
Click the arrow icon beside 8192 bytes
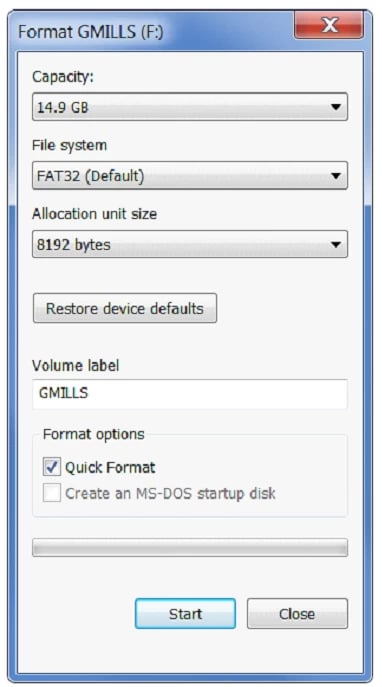336,244
